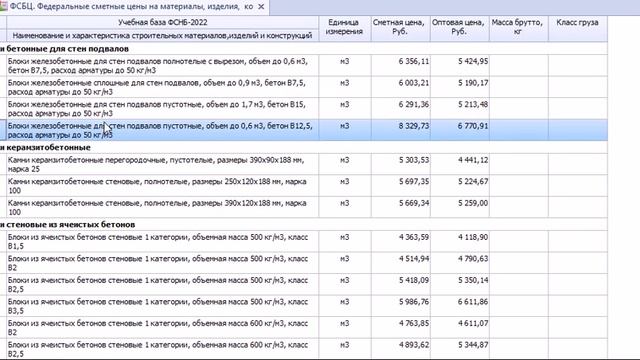Click empty Масса брутто cell in highlighted row
The width and height of the screenshot is (640, 360).
point(519,130)
